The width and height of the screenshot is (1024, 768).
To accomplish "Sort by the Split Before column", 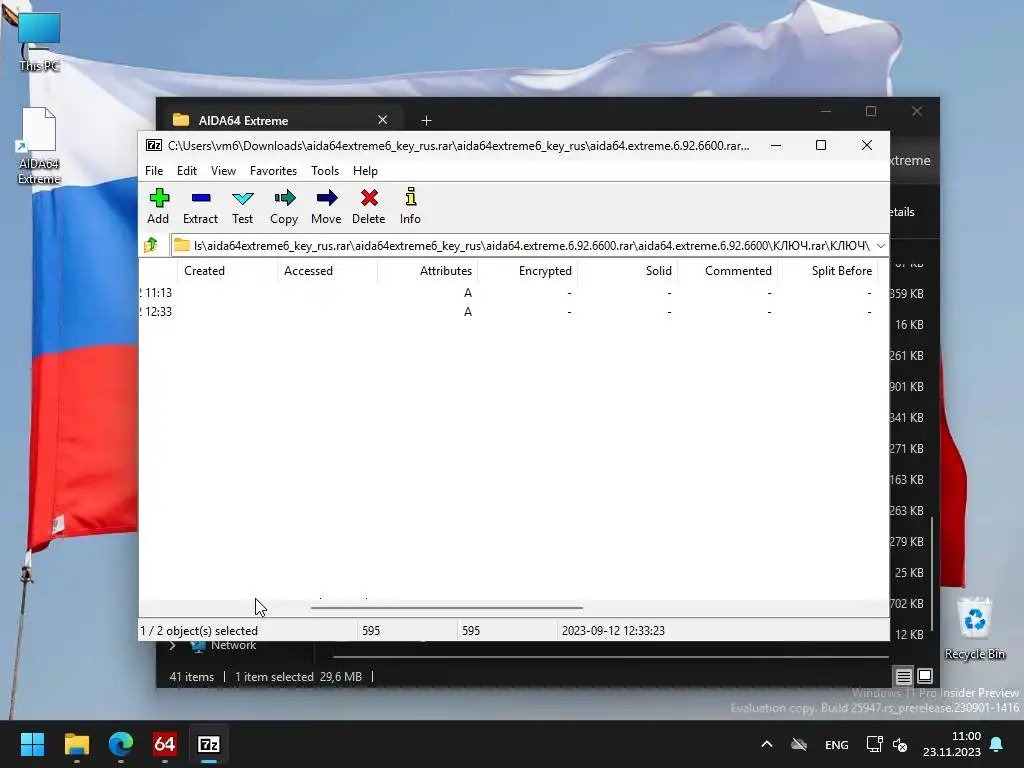I will (827, 270).
